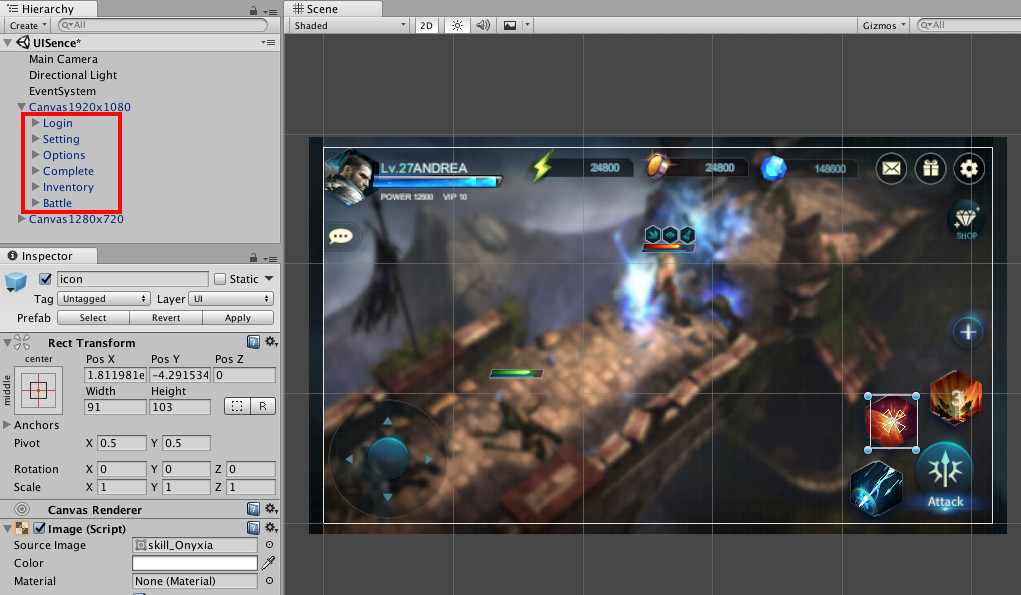1021x595 pixels.
Task: Open the Layer UI dropdown
Action: pos(231,299)
